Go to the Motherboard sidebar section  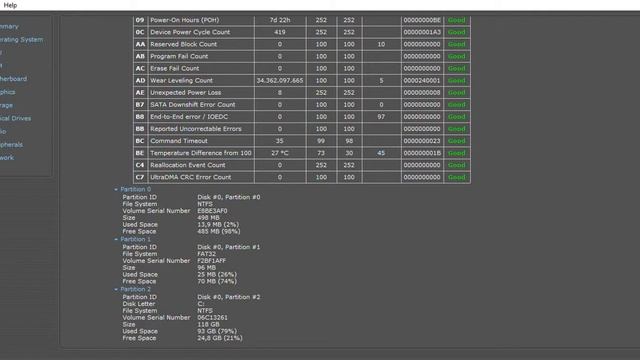[13, 79]
